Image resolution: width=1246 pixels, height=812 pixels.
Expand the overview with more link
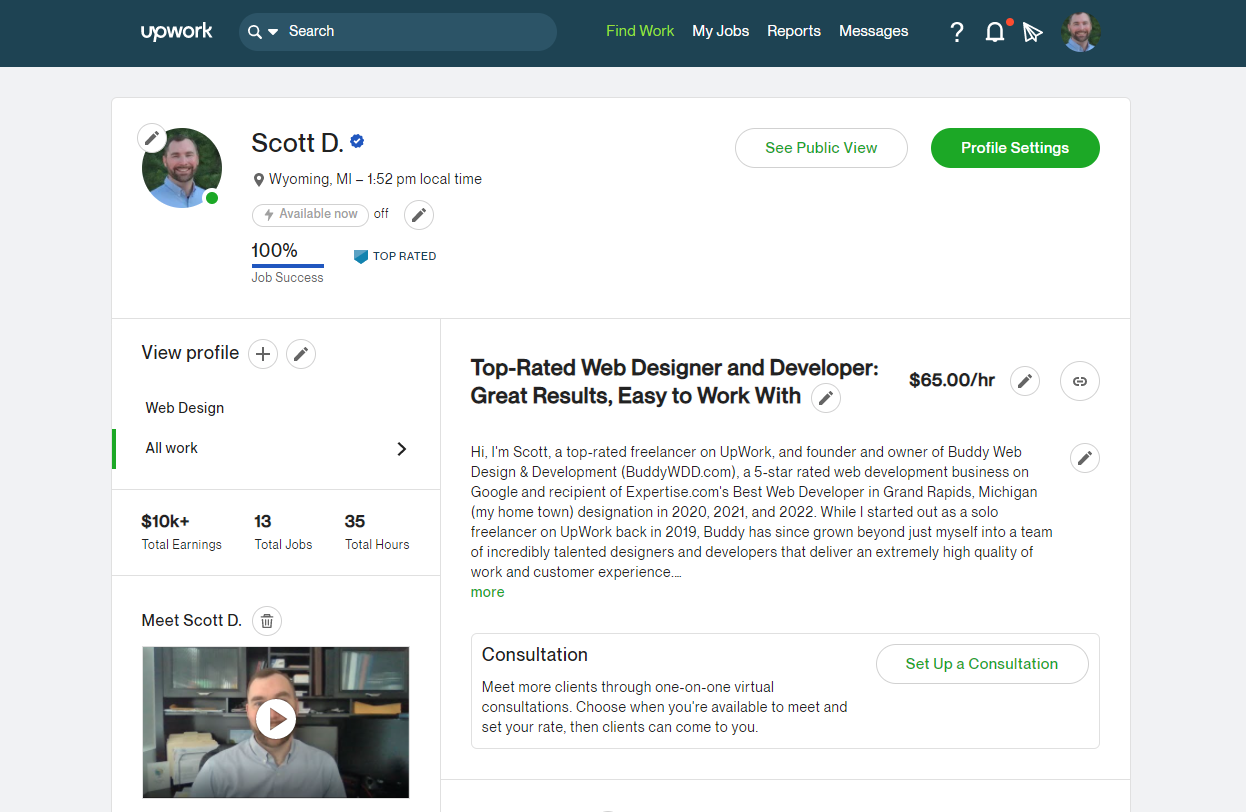[x=488, y=592]
